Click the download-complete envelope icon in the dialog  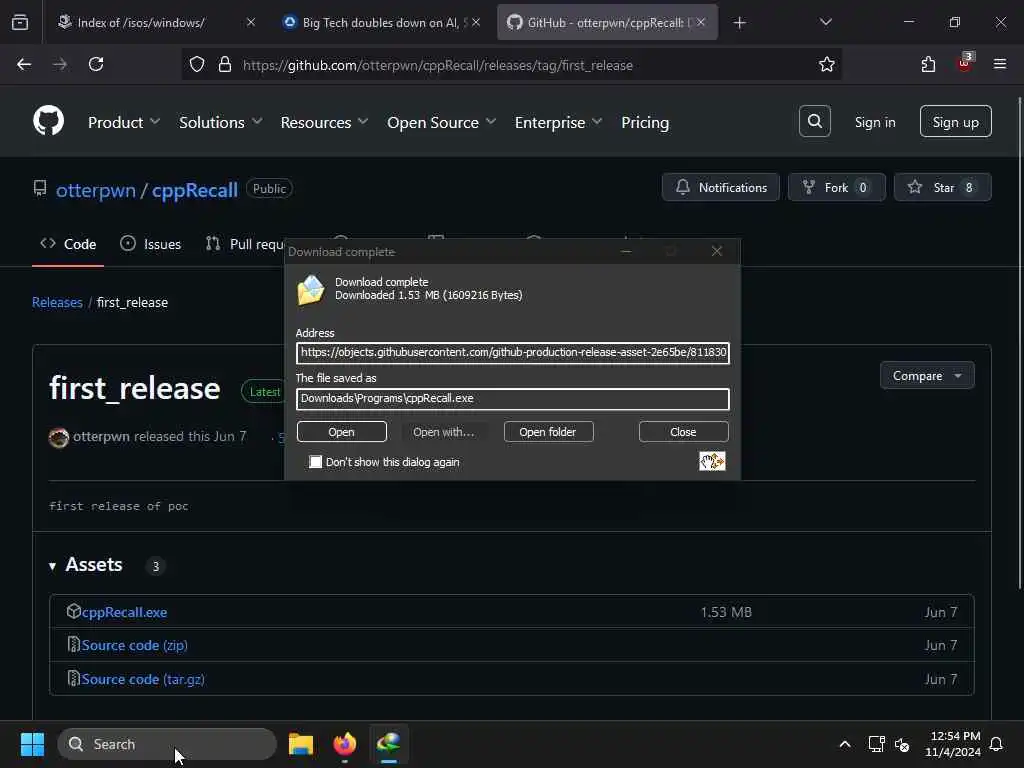click(x=311, y=290)
